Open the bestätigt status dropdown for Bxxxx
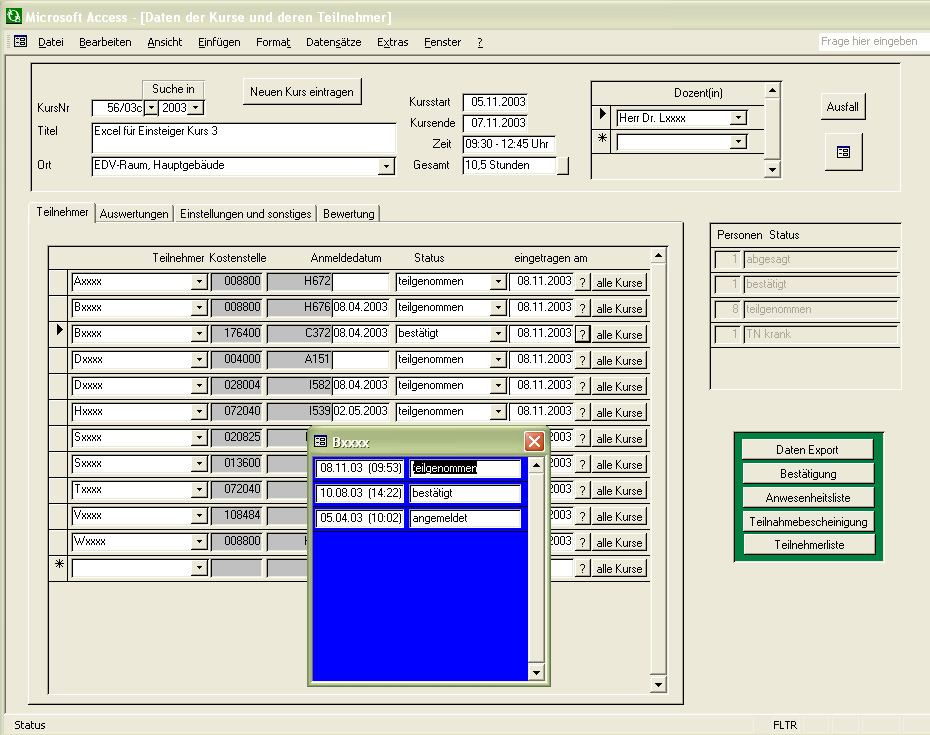This screenshot has width=930, height=735. [x=498, y=334]
